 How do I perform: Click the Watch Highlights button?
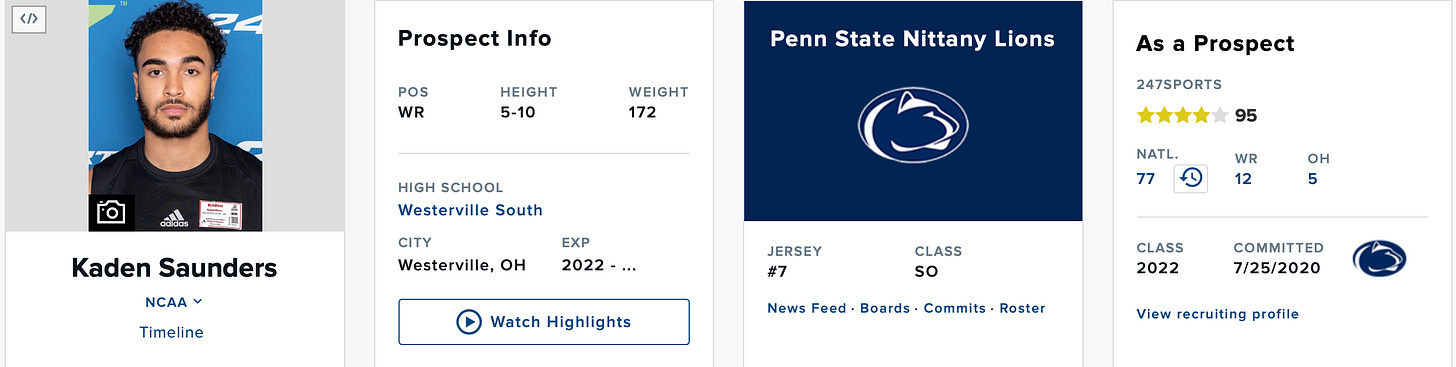[x=544, y=322]
